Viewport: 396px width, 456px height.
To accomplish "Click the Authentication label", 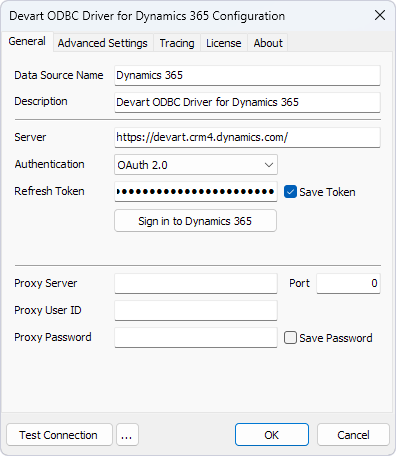I will click(49, 164).
